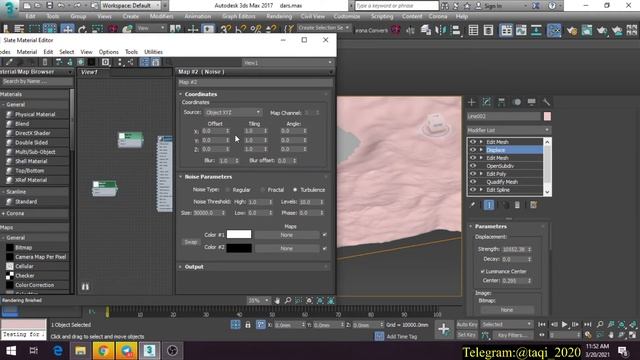Open the Display command panel tab
Image resolution: width=640 pixels, height=360 pixels.
click(531, 102)
